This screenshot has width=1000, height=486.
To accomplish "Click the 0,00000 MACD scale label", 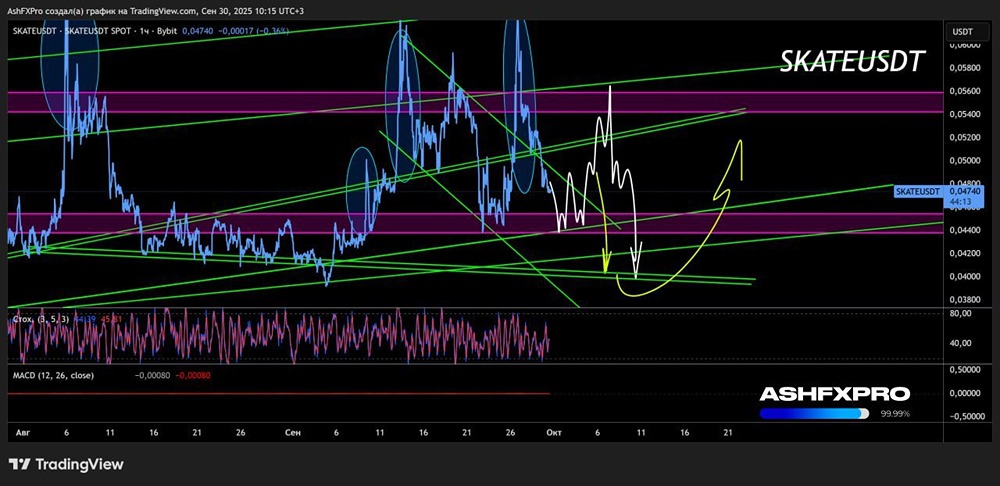I will point(965,394).
